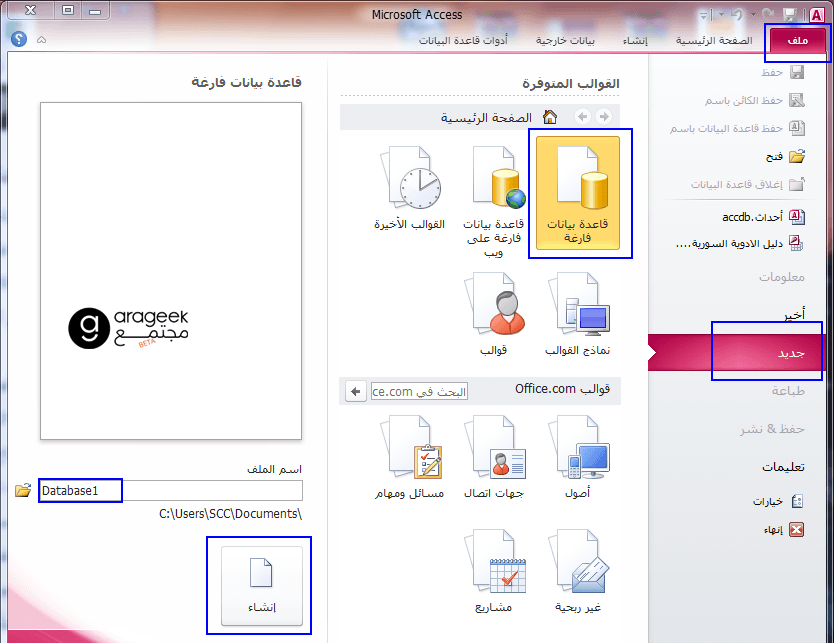Image resolution: width=835 pixels, height=643 pixels.
Task: Open Microsoft Access help question mark
Action: click(19, 39)
